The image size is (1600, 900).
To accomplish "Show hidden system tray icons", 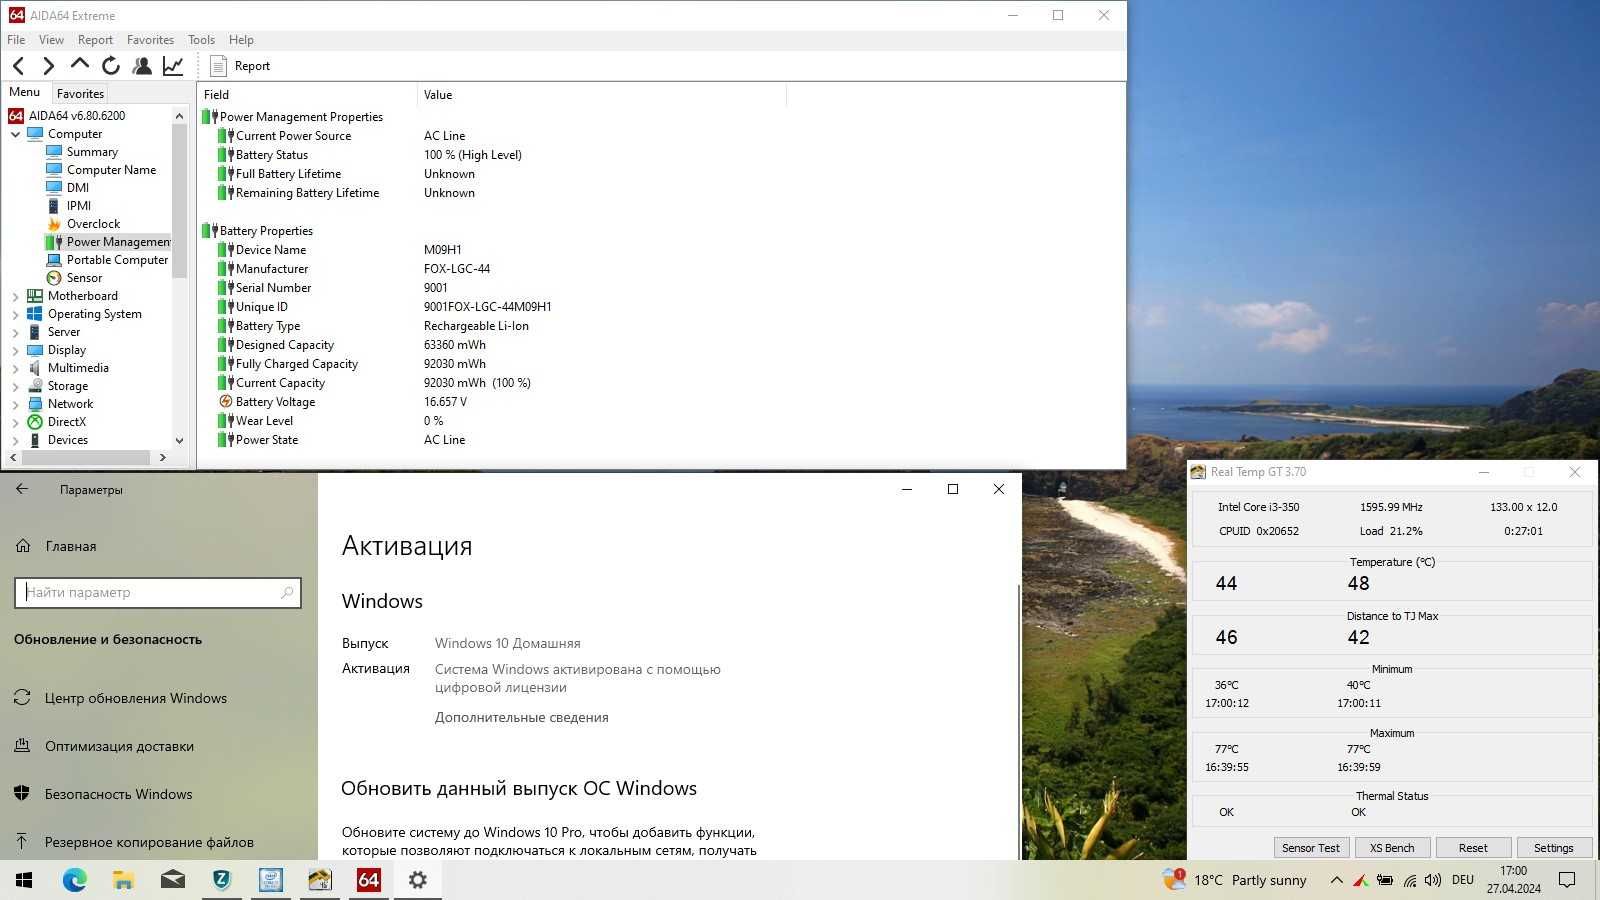I will click(1336, 880).
